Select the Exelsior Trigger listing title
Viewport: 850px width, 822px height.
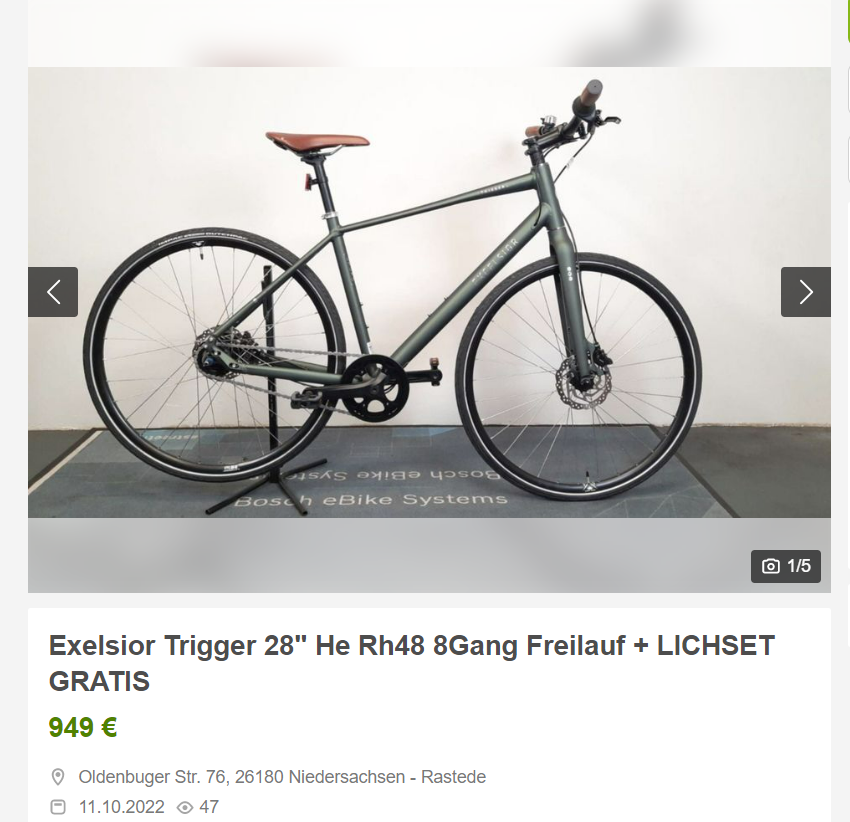click(411, 663)
